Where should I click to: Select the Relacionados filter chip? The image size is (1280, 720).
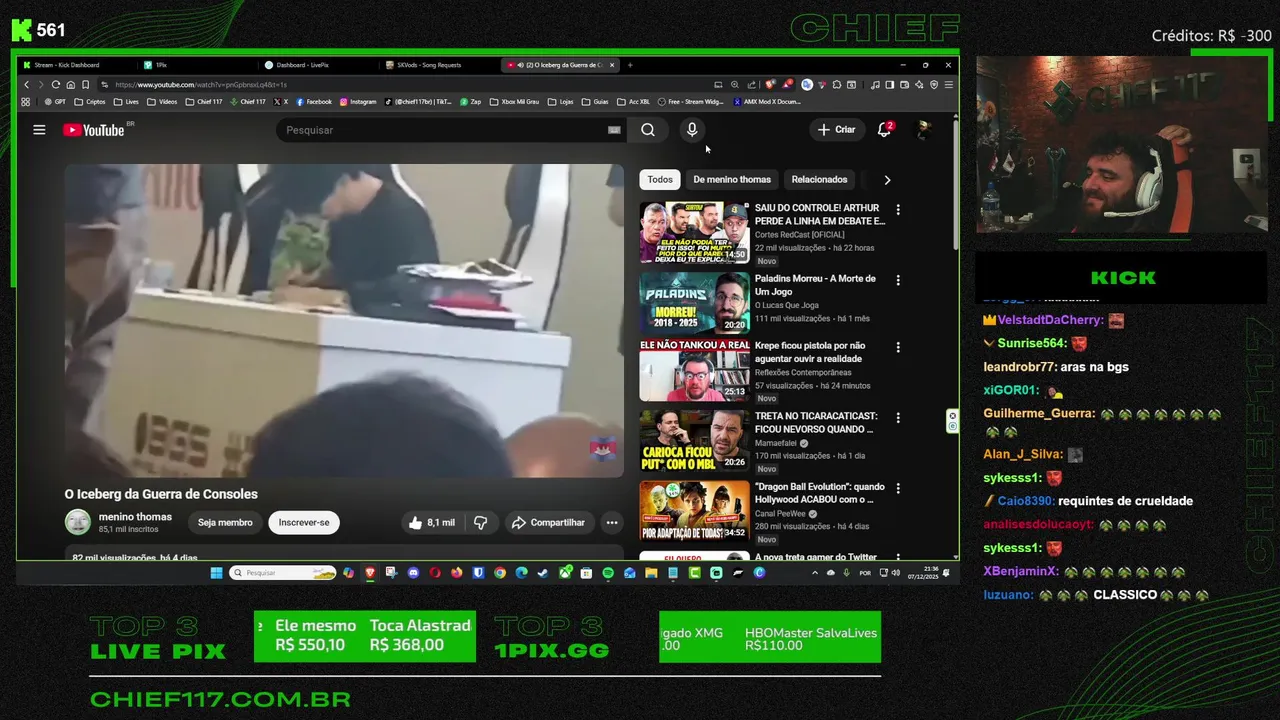[x=819, y=180]
